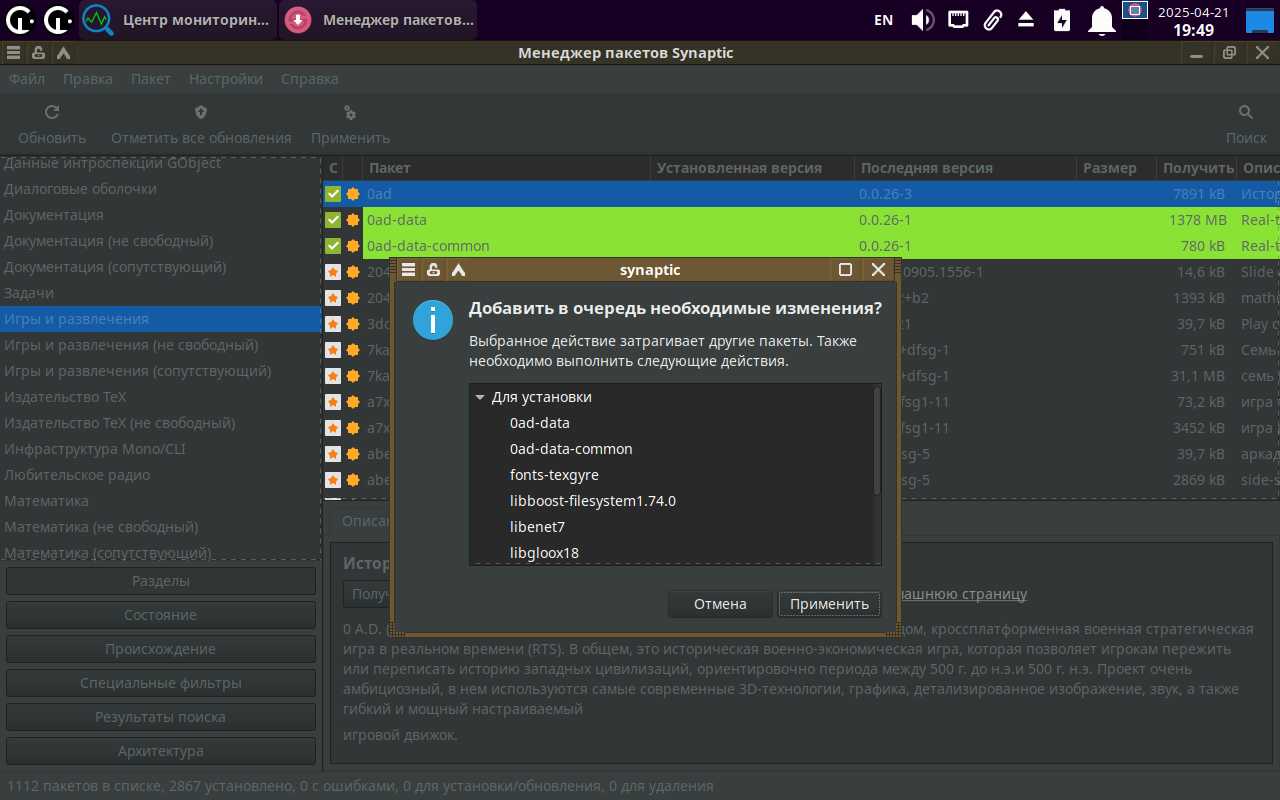1280x800 pixels.
Task: Open the Пакет menu
Action: 151,79
